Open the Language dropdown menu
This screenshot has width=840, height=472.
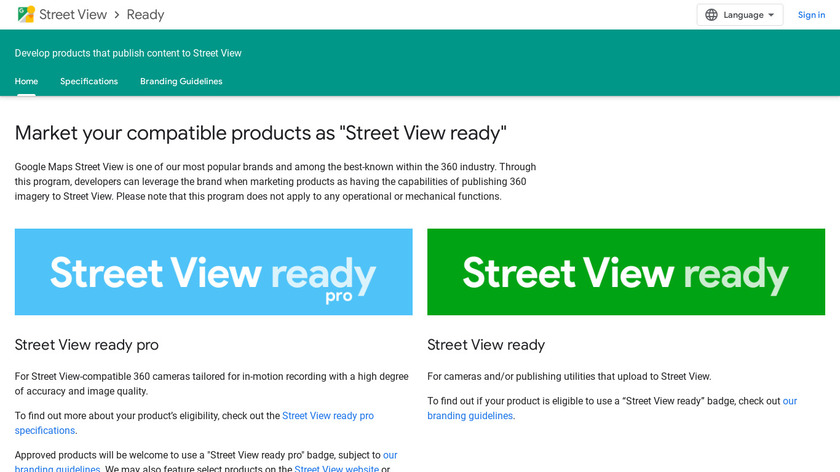[739, 15]
